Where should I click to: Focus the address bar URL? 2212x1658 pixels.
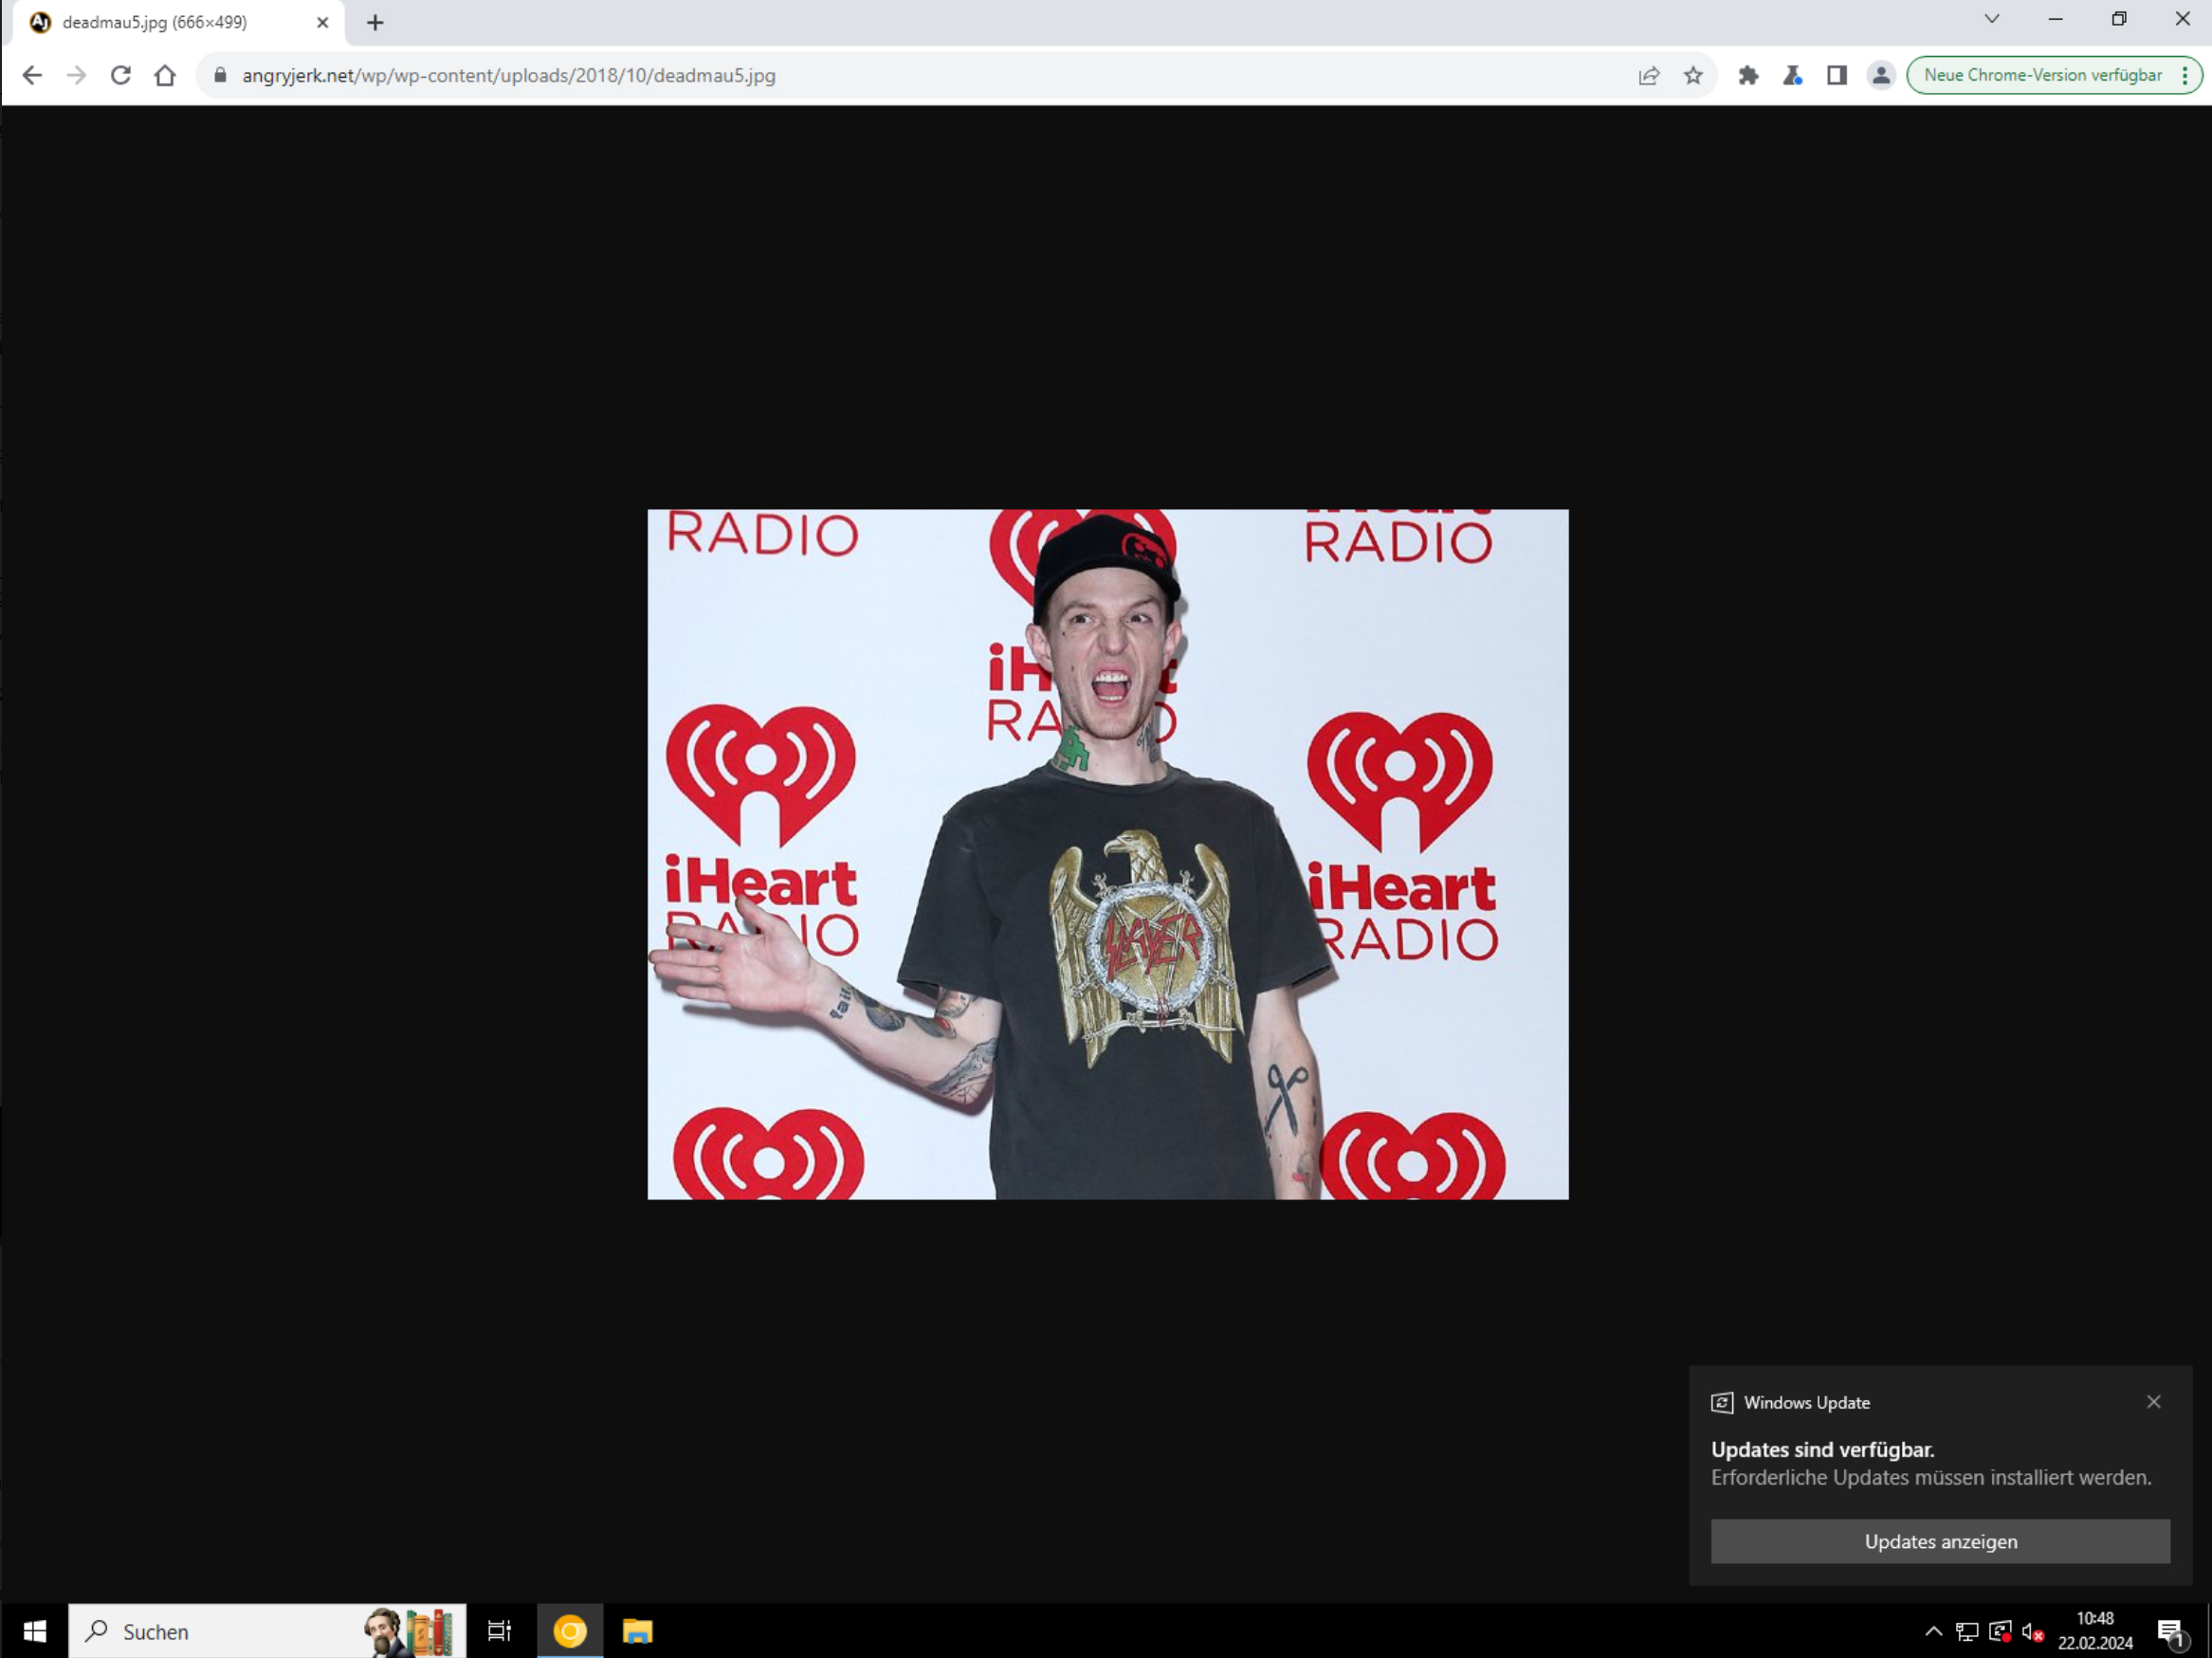coord(509,75)
